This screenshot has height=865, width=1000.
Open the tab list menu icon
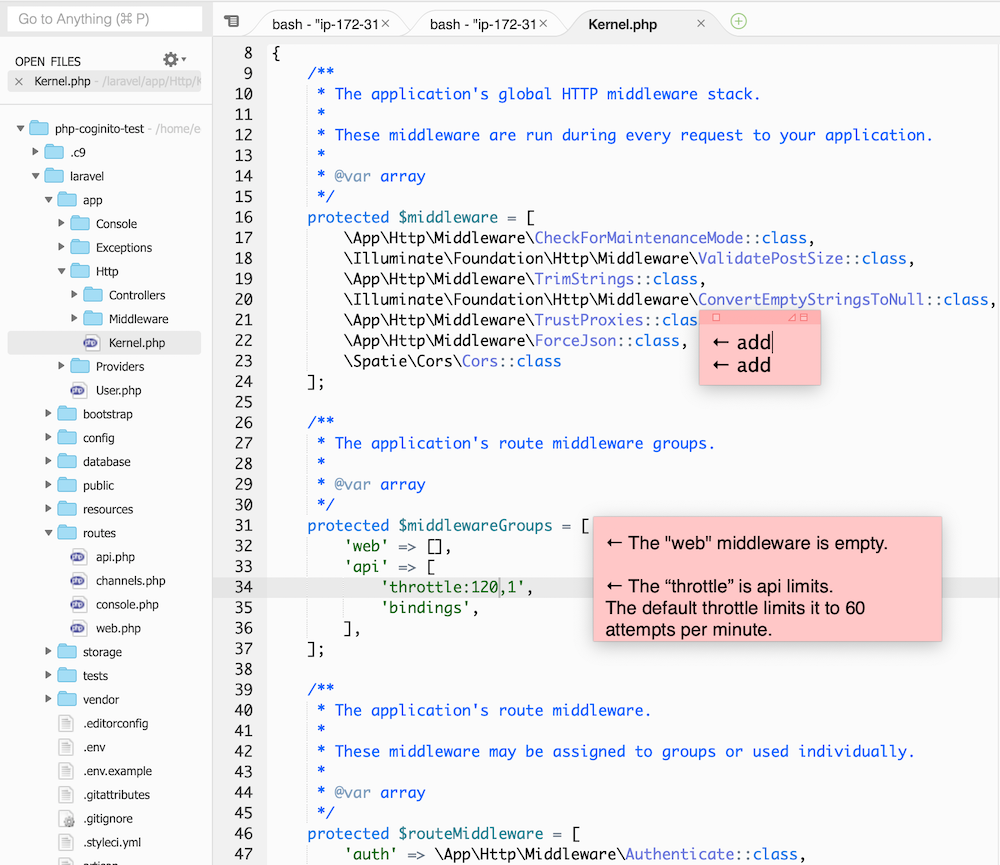(232, 21)
